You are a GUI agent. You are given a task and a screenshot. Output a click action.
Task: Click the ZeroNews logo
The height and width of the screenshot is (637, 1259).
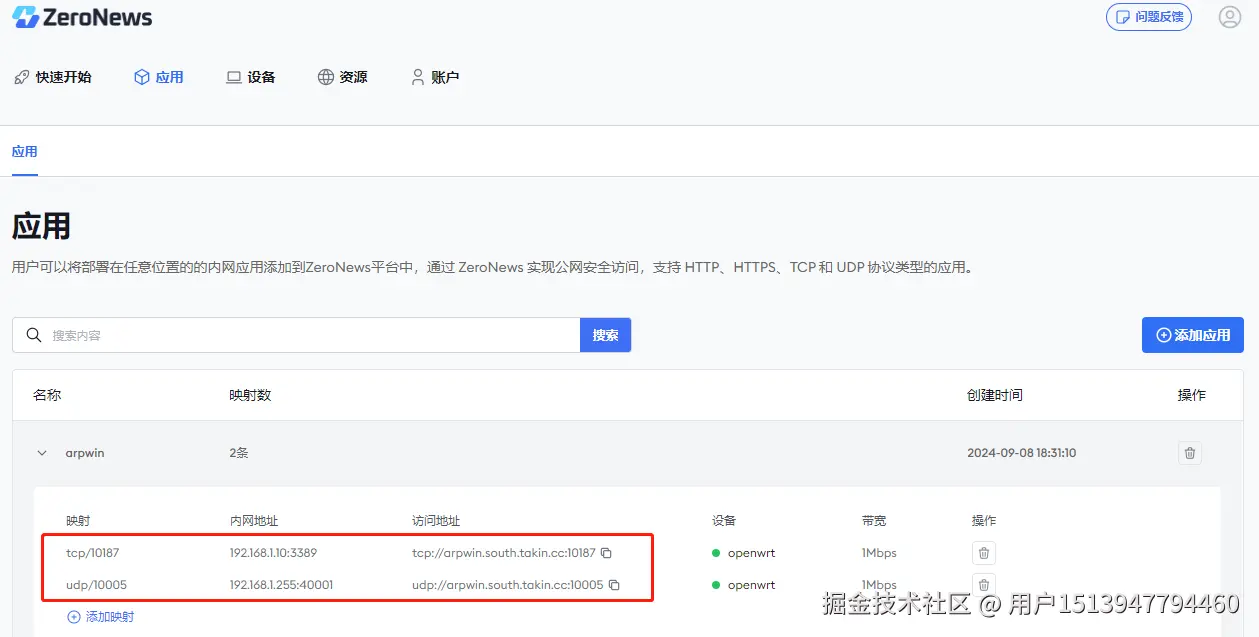[x=82, y=17]
